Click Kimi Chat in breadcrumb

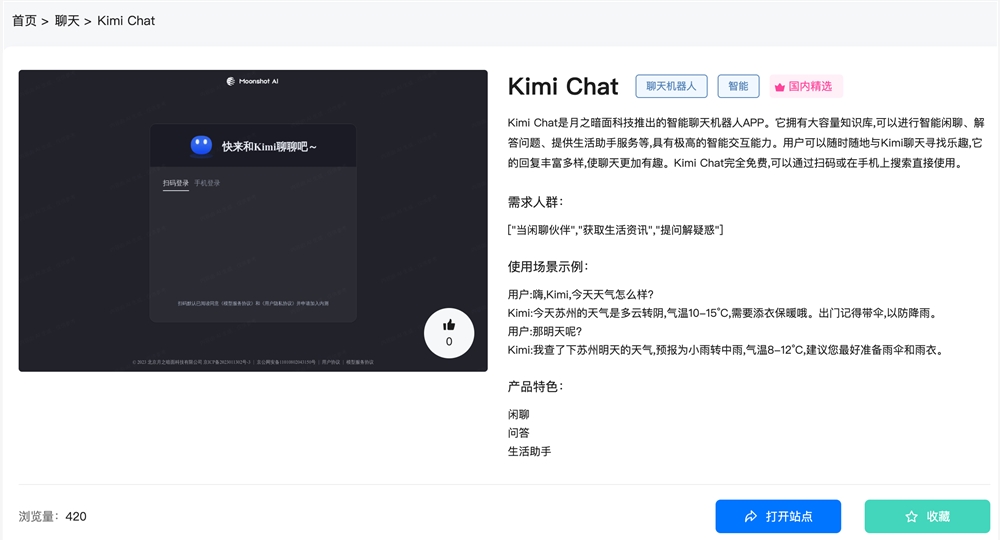click(126, 21)
